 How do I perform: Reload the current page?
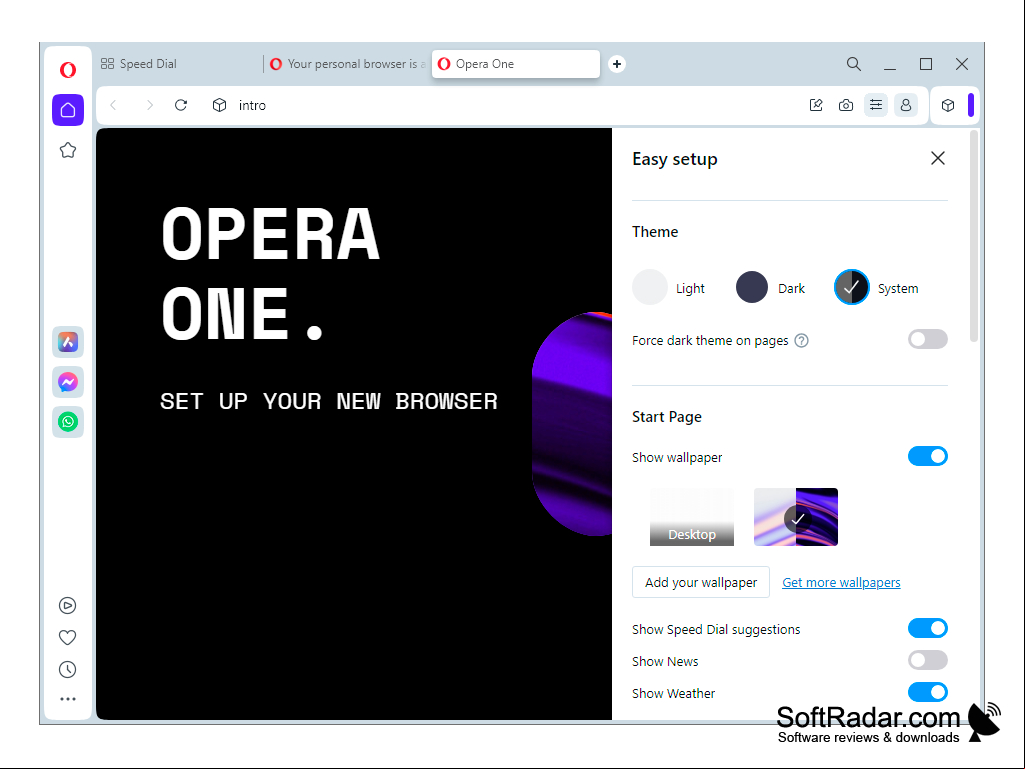(181, 105)
